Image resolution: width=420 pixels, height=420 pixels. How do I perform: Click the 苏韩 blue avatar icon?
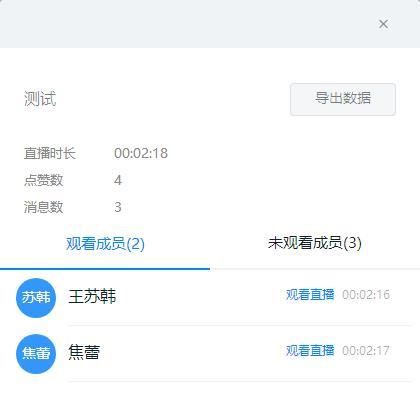point(36,297)
